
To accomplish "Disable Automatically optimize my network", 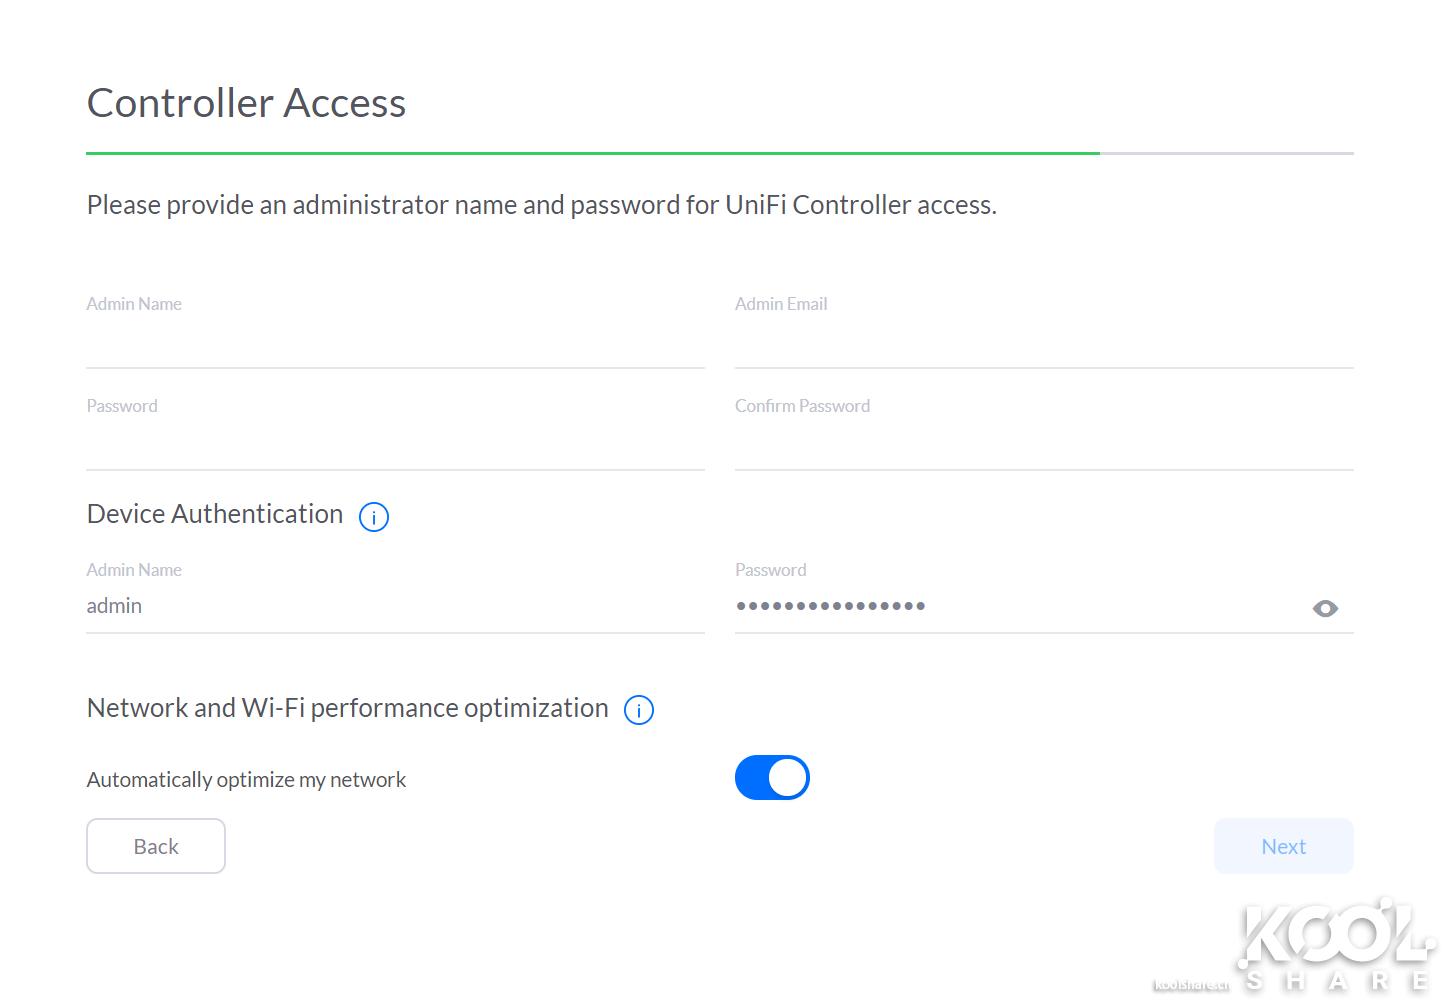I will click(x=772, y=777).
